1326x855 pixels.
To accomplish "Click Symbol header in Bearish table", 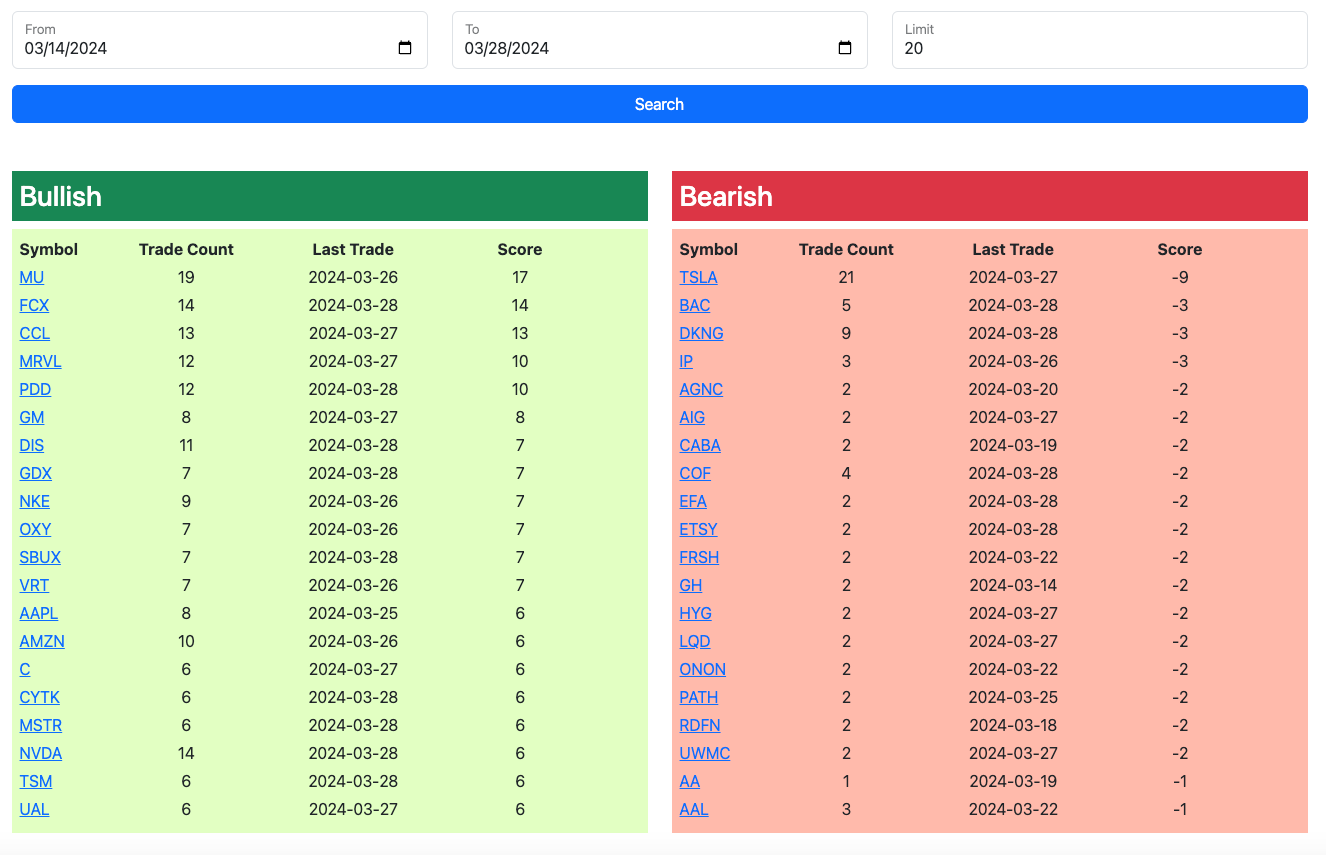I will [709, 249].
